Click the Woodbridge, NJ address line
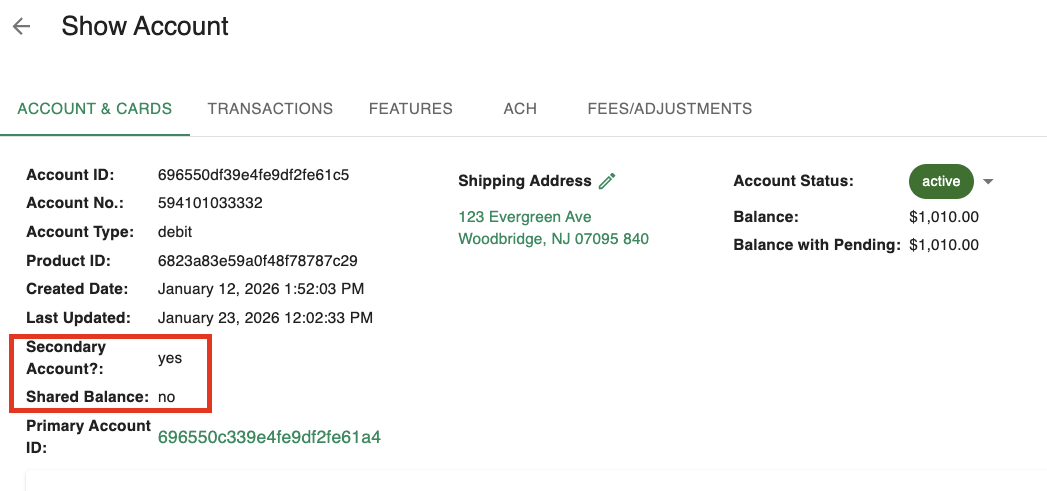Image resolution: width=1047 pixels, height=491 pixels. (x=553, y=239)
